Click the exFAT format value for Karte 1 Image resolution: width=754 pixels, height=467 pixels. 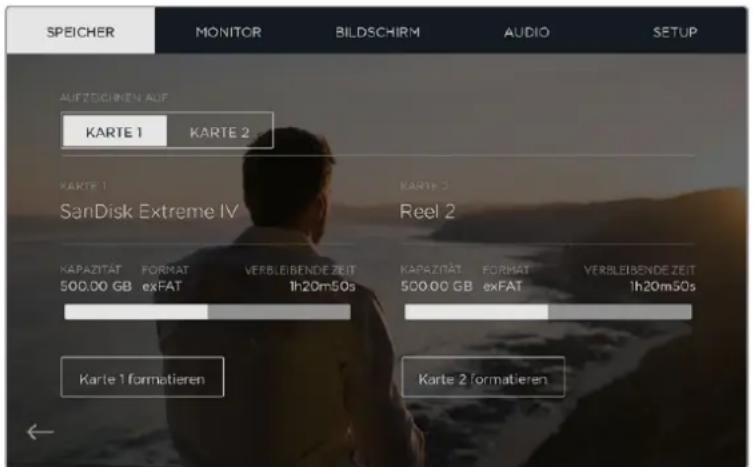(x=162, y=286)
